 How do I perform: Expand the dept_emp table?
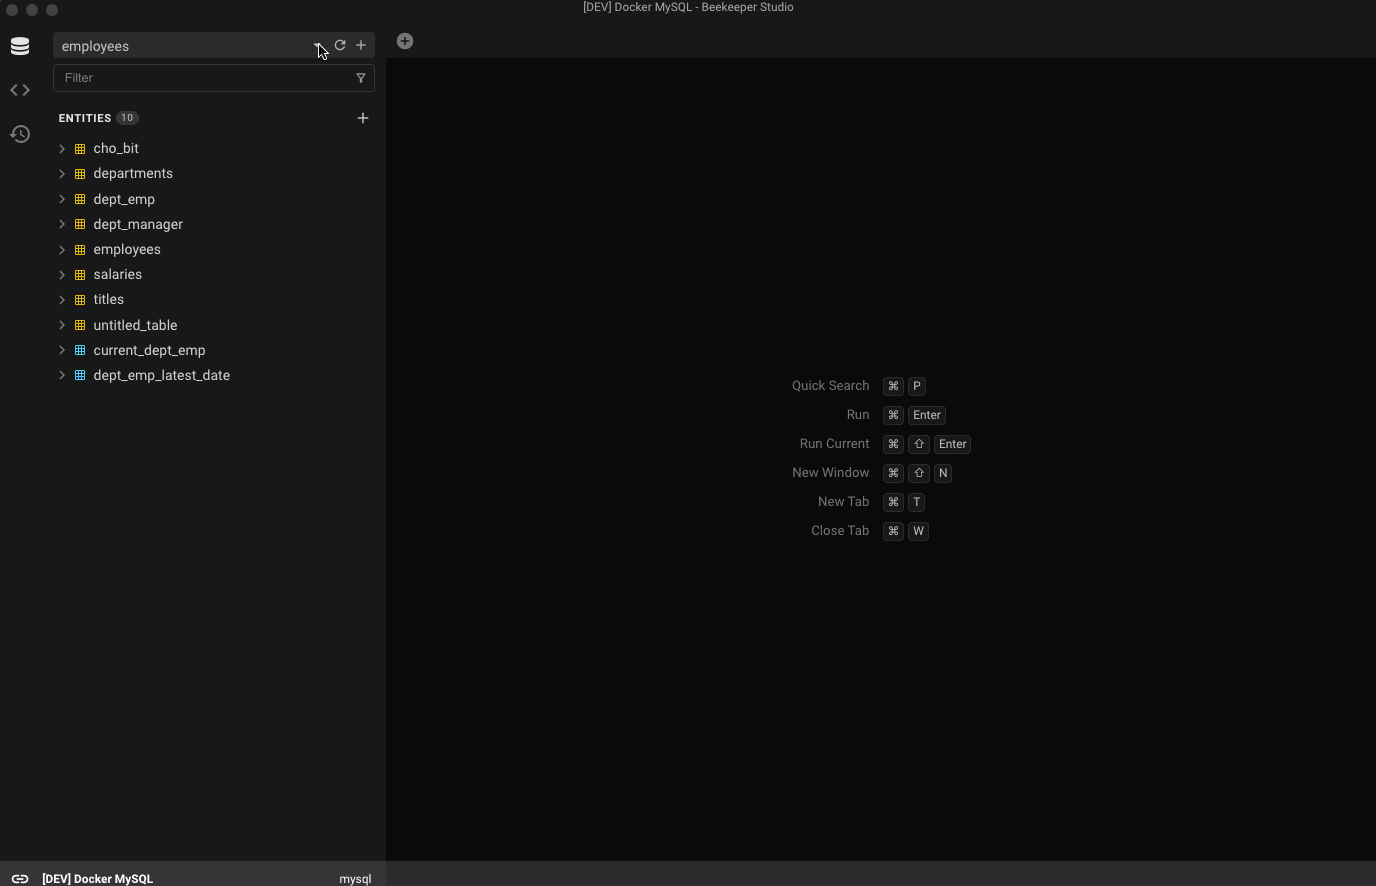[x=62, y=199]
